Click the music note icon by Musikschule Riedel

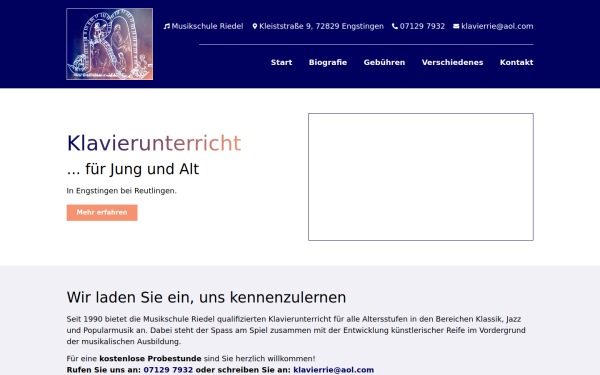[x=166, y=26]
